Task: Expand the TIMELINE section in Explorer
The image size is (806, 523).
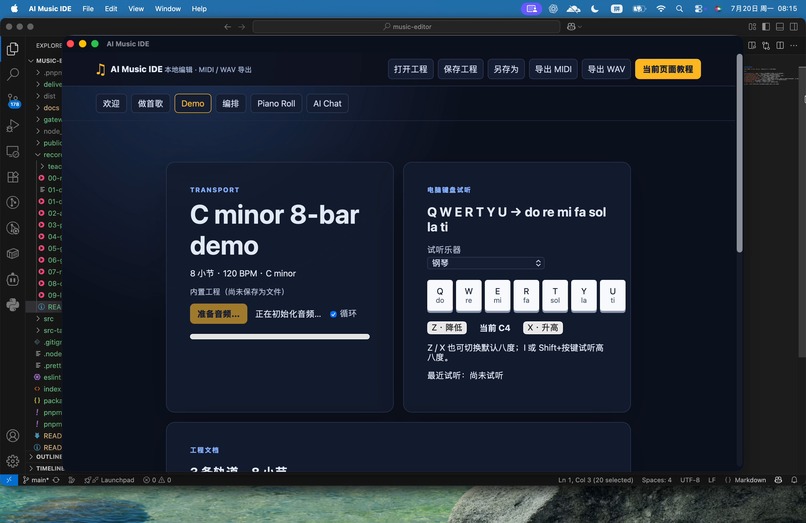Action: [45, 468]
